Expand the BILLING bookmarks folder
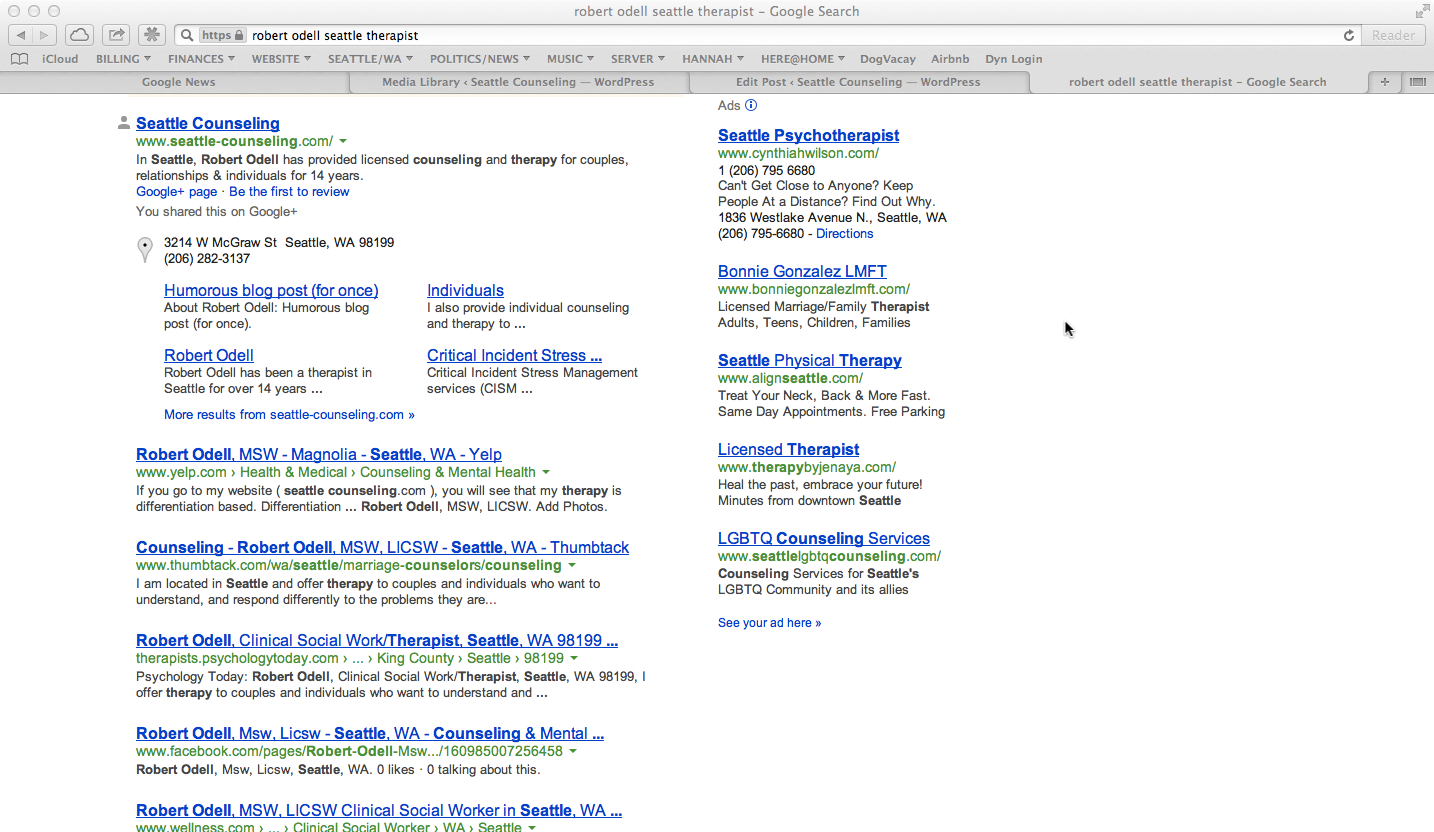 122,59
